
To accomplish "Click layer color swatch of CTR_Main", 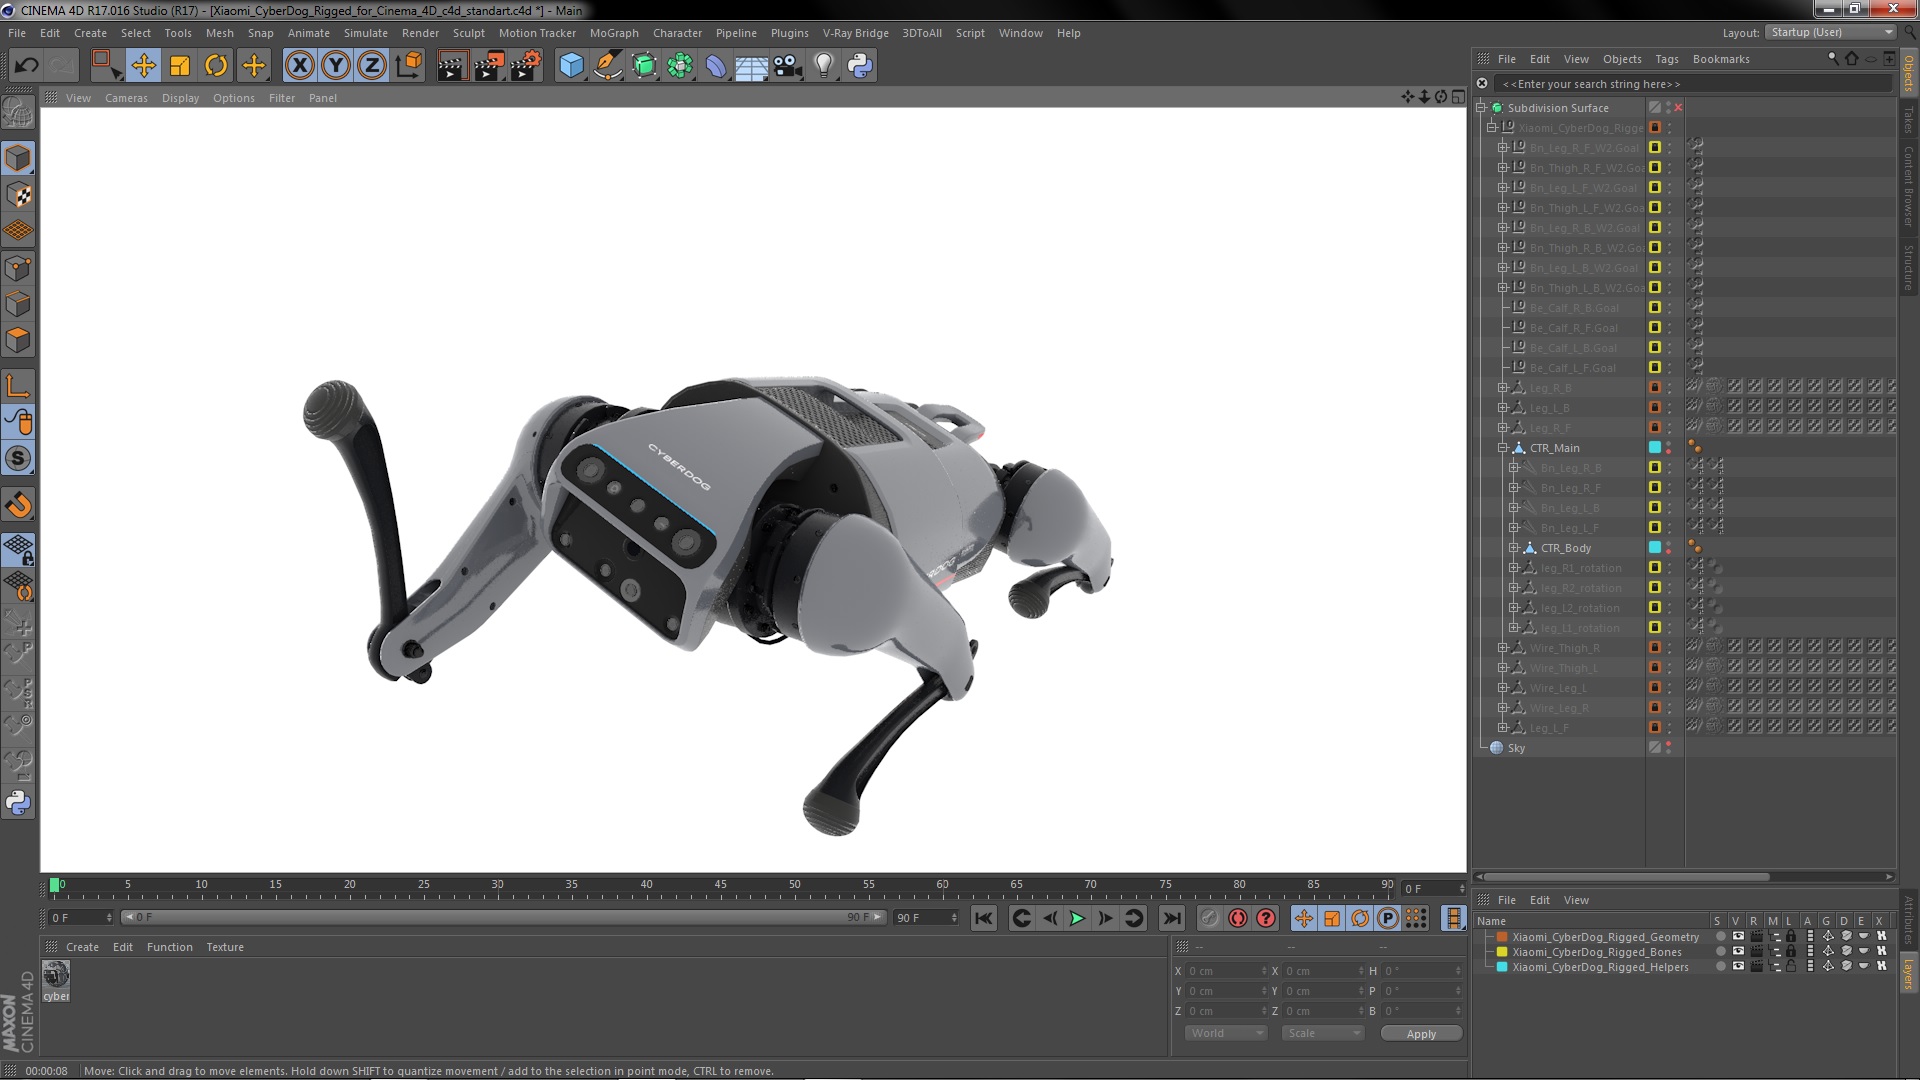I will (x=1654, y=448).
